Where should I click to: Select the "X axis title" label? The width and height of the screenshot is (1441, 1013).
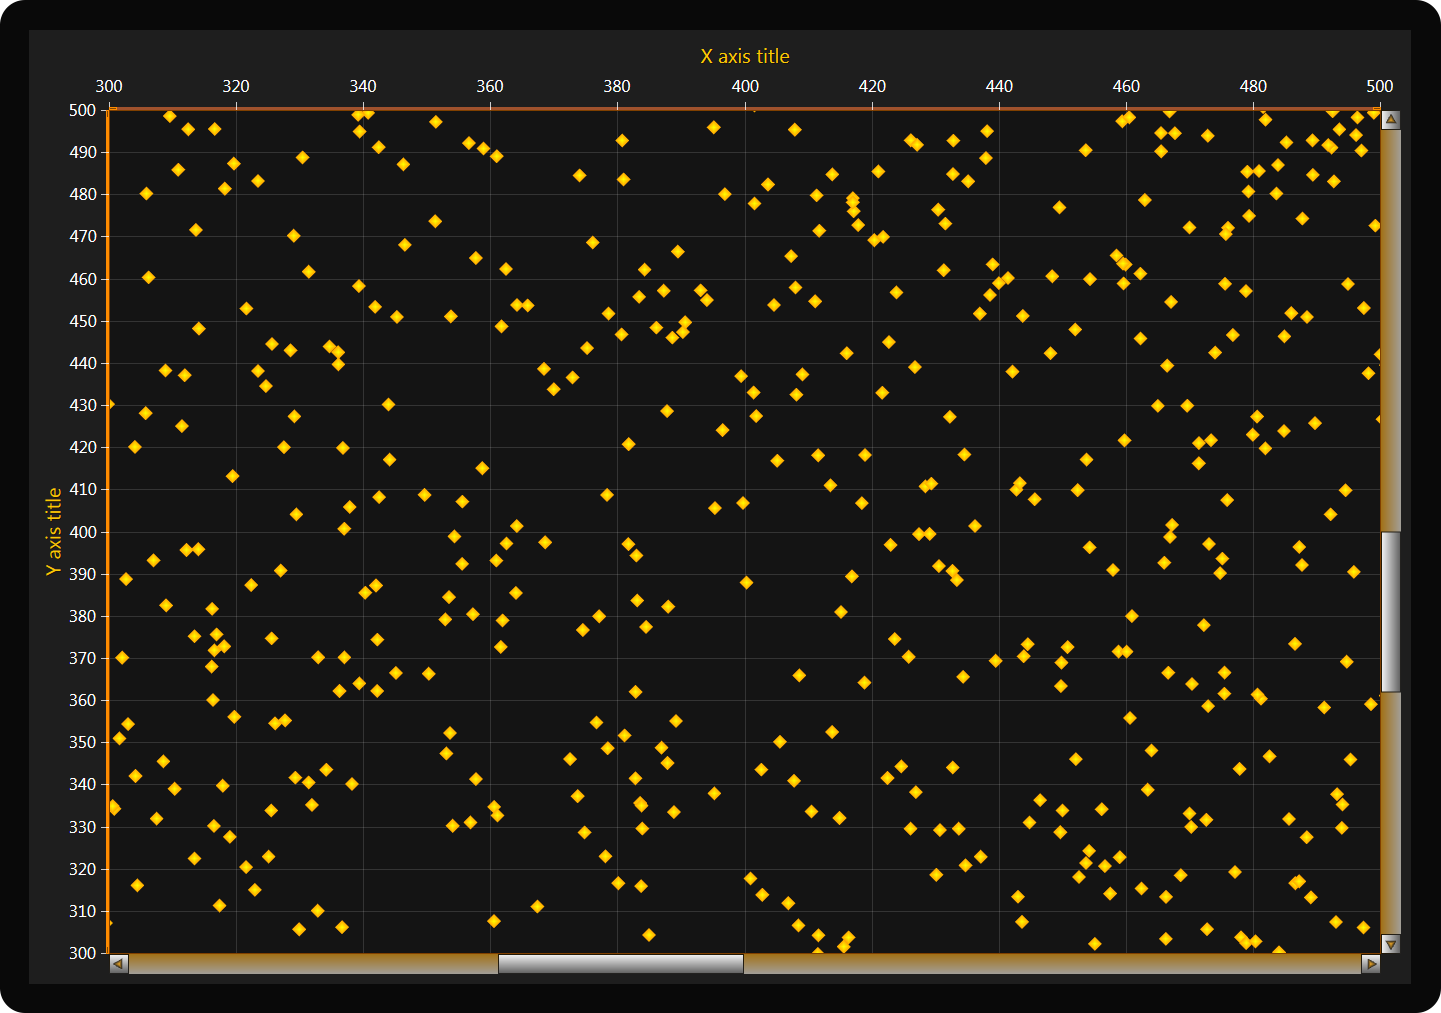tap(744, 56)
